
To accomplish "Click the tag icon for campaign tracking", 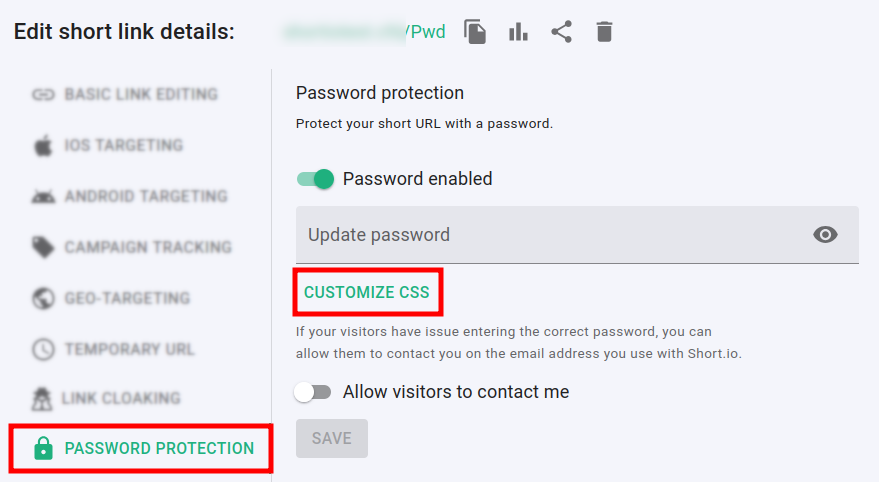I will click(43, 247).
